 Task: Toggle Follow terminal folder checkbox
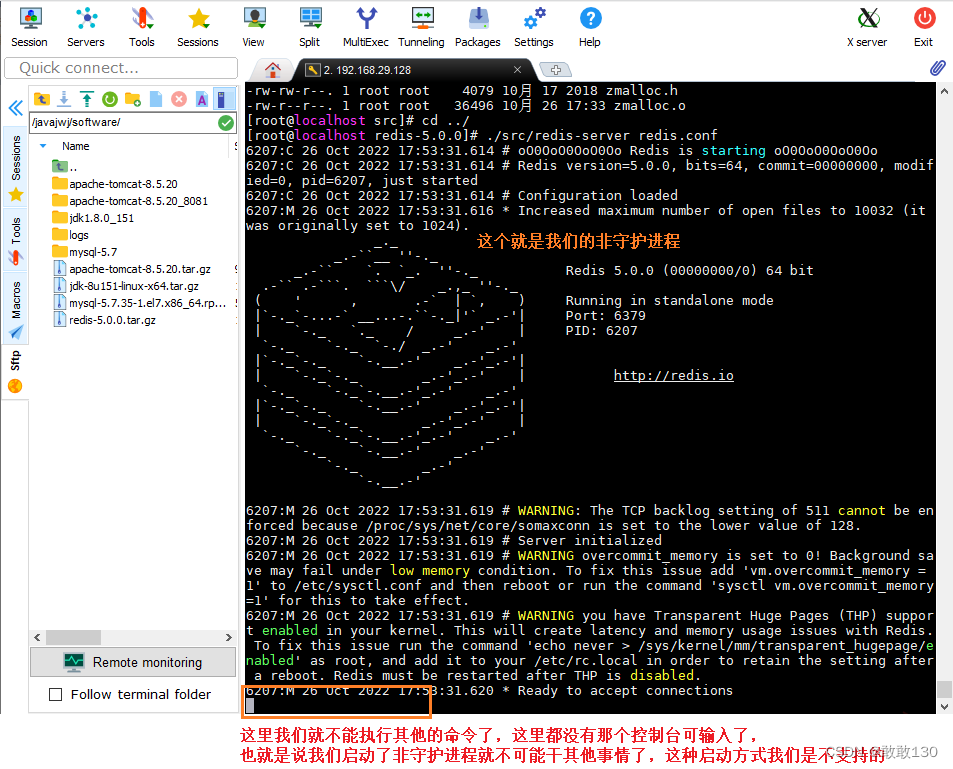point(55,694)
